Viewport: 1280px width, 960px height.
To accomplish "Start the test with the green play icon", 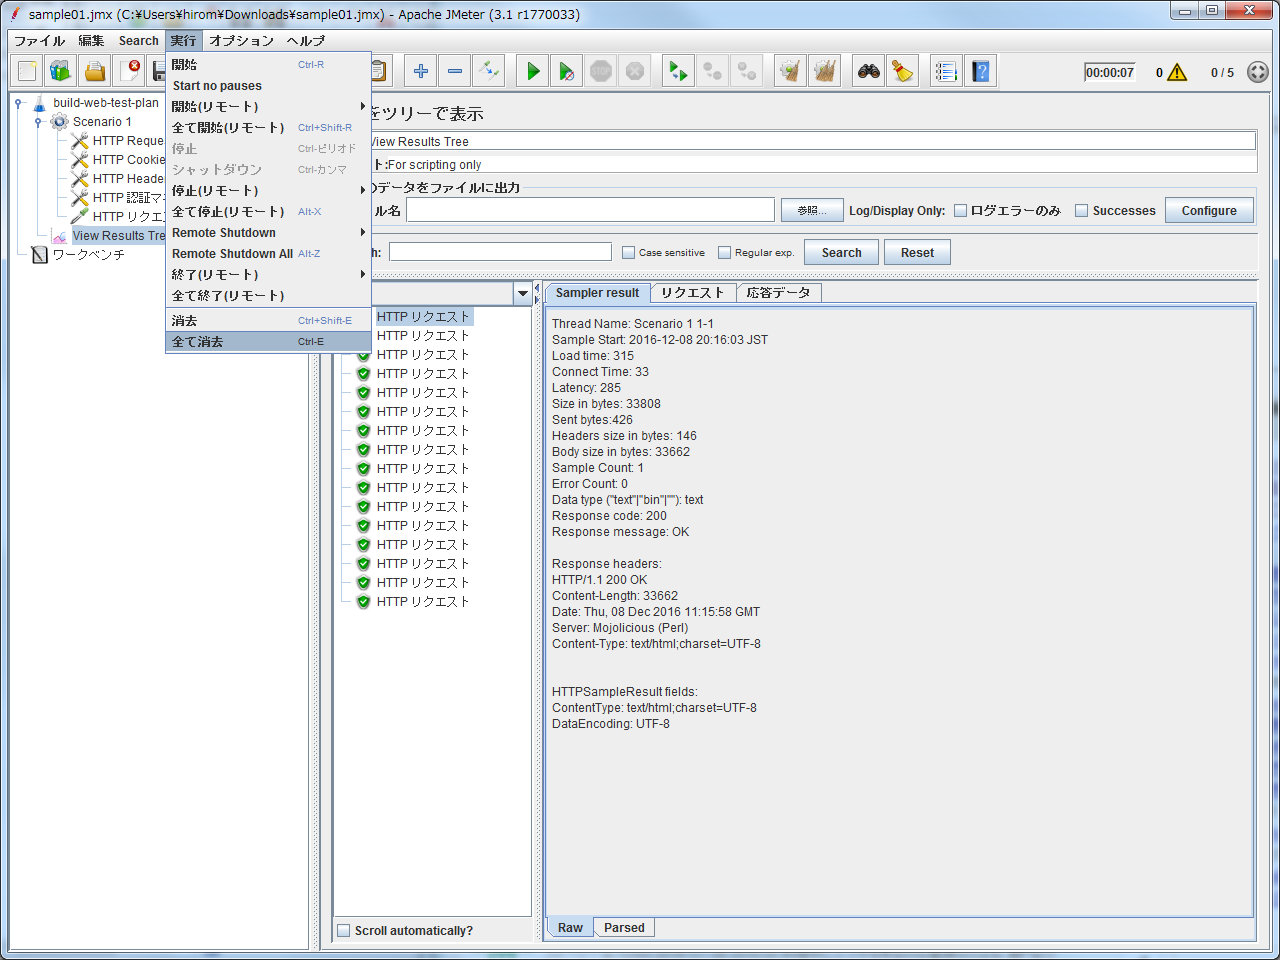I will (x=533, y=71).
